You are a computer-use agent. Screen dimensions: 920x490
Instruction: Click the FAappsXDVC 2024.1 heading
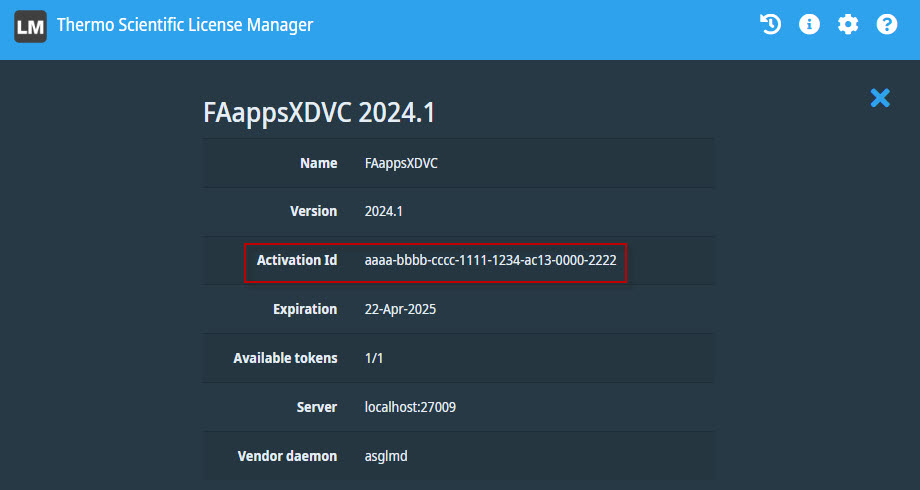click(x=319, y=113)
